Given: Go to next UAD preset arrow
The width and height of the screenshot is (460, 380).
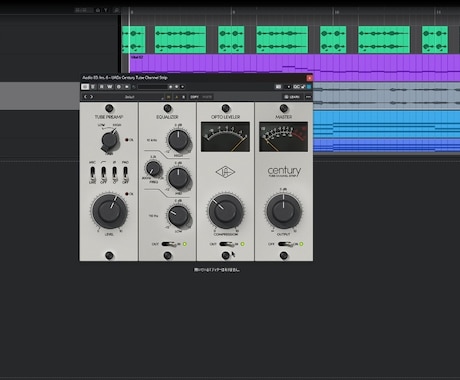Looking at the screenshot, I should [91, 97].
